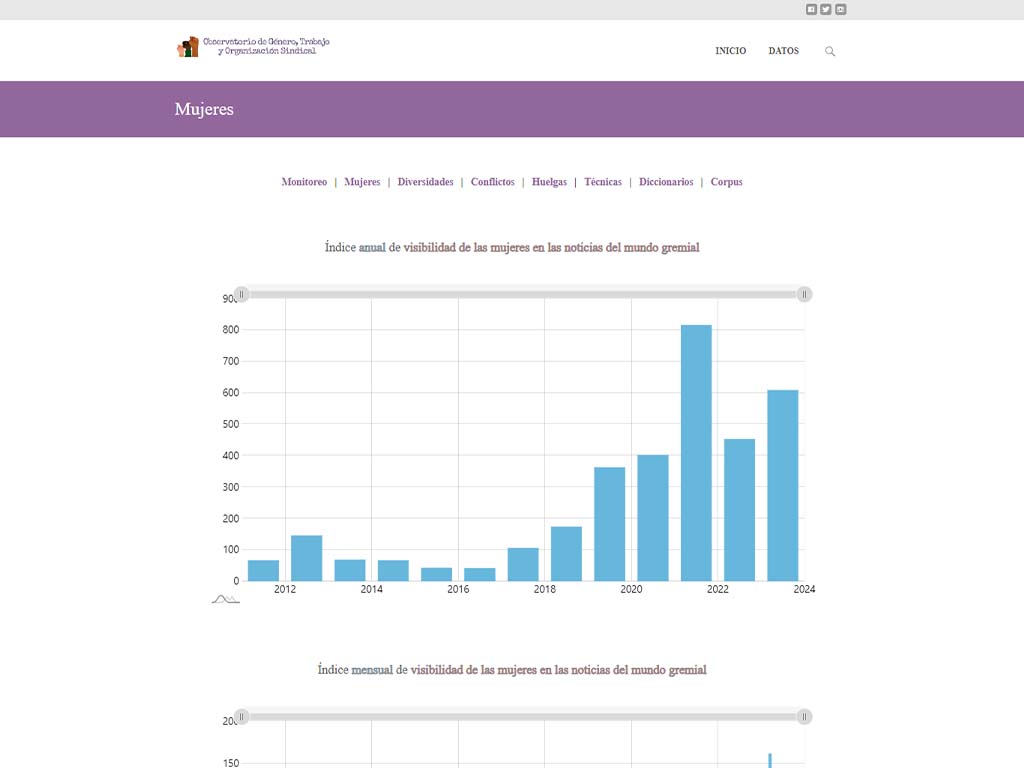
Task: Click the monthly chart range scrollbar track
Action: 522,716
